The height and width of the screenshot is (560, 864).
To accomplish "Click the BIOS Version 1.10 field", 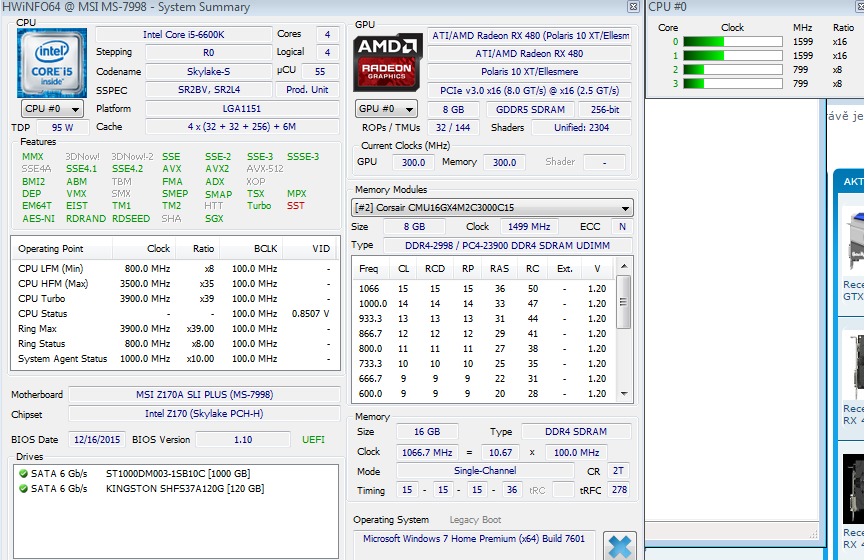I will click(243, 440).
